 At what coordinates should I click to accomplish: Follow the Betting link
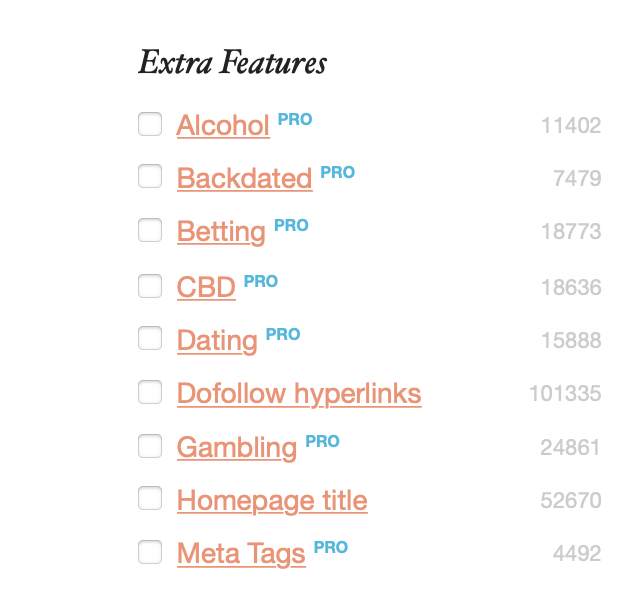point(221,233)
